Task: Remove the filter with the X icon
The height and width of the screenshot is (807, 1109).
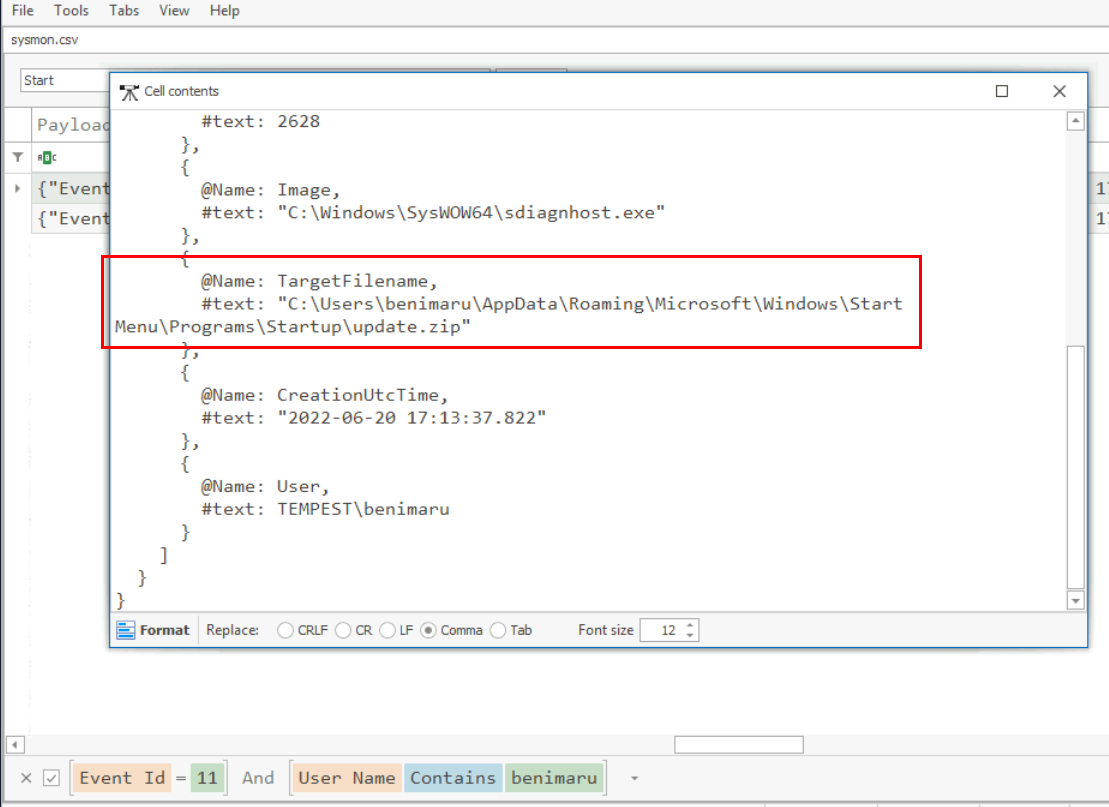Action: [26, 778]
